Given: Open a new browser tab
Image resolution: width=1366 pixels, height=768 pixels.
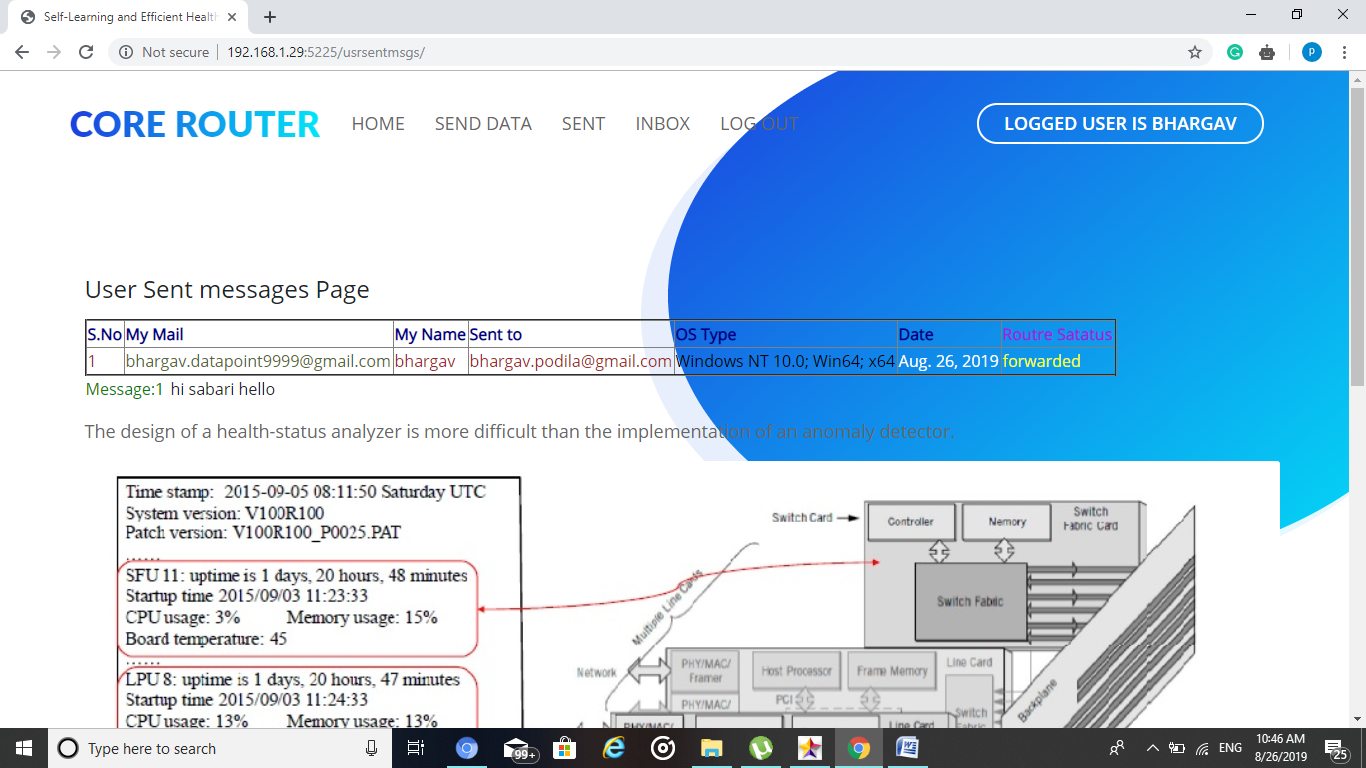Looking at the screenshot, I should (270, 17).
